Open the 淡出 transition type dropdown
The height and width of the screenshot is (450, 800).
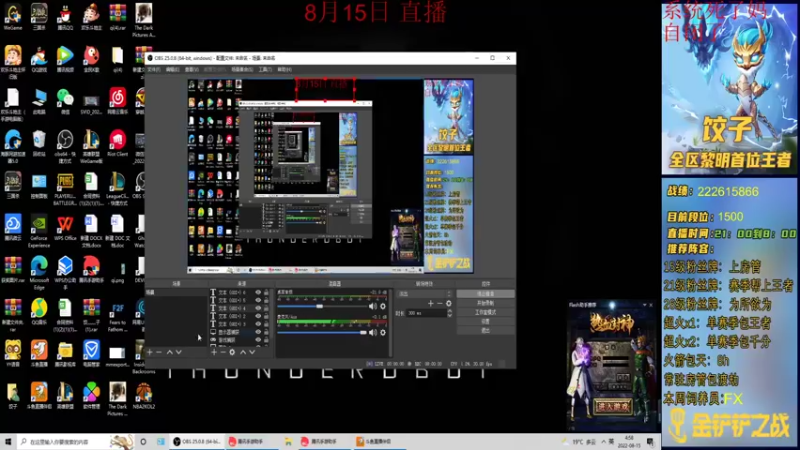click(x=424, y=294)
